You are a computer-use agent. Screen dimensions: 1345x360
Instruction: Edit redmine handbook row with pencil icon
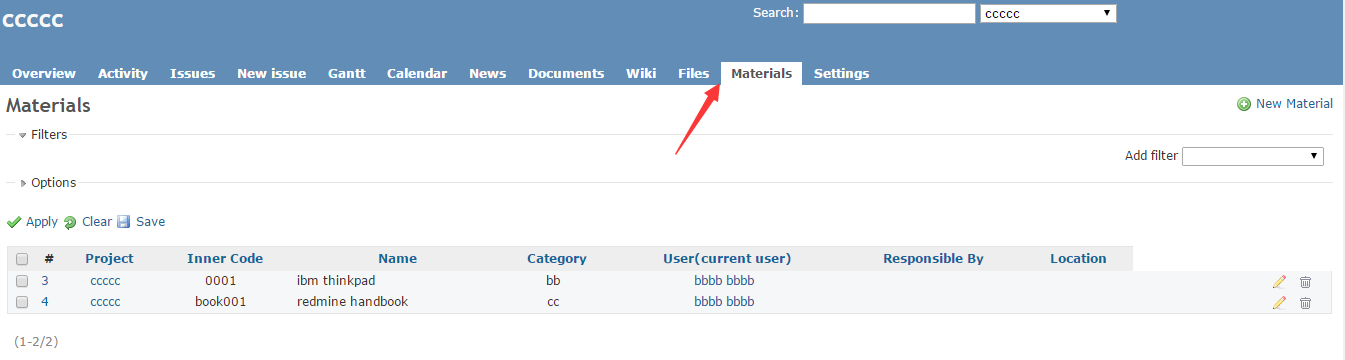click(1279, 302)
